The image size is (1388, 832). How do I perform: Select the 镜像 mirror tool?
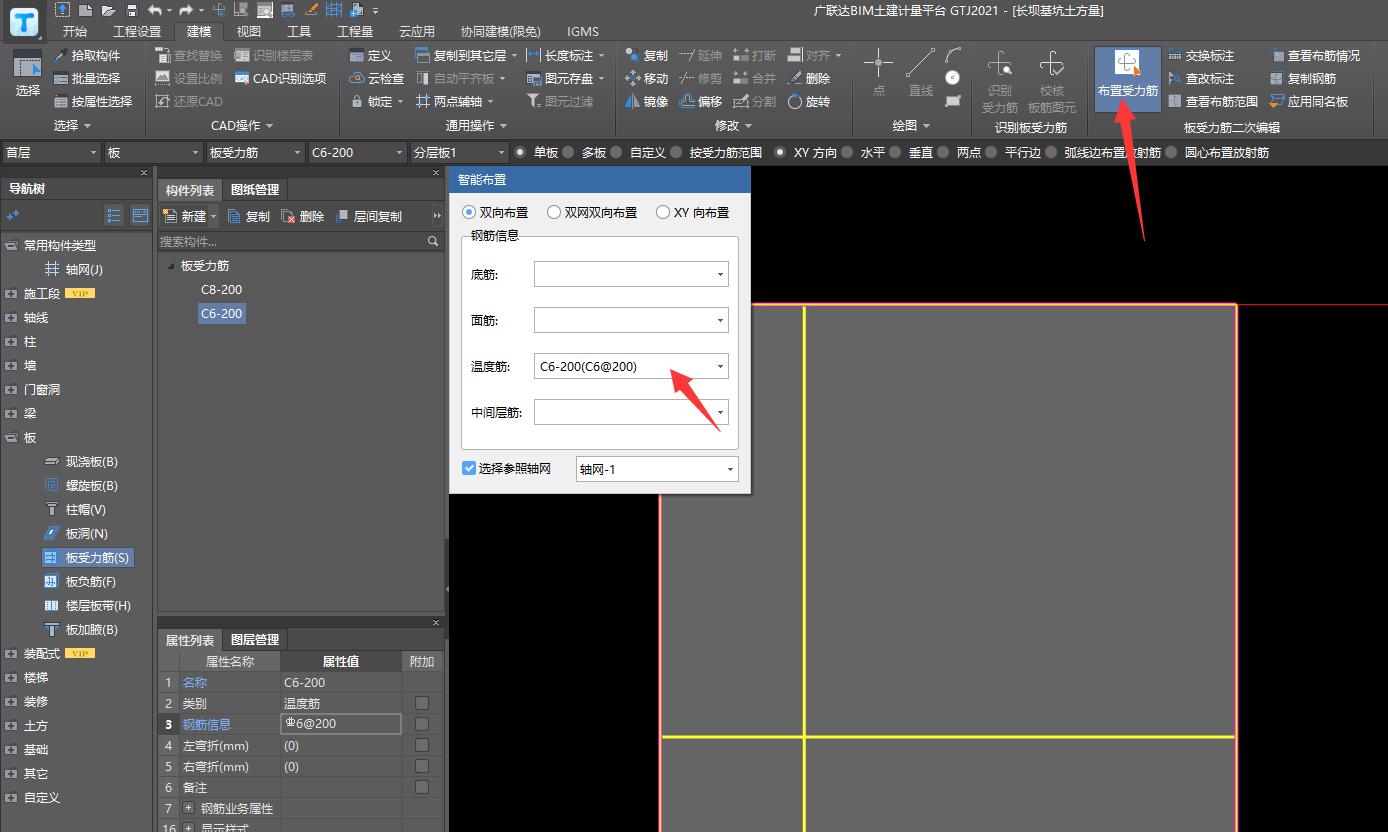click(647, 102)
